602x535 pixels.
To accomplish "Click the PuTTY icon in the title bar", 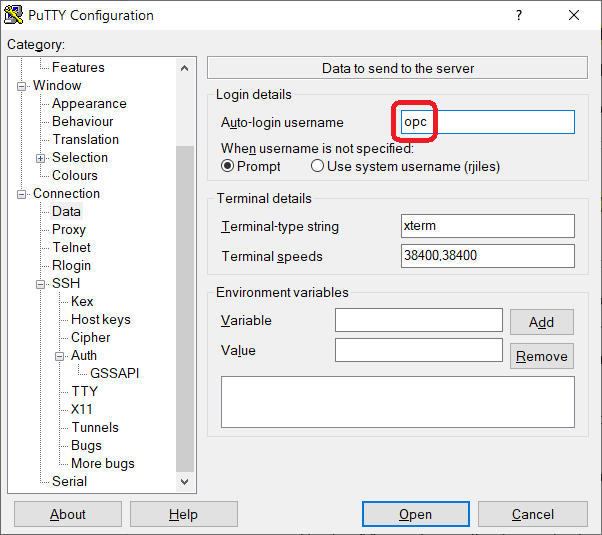I will pos(13,15).
